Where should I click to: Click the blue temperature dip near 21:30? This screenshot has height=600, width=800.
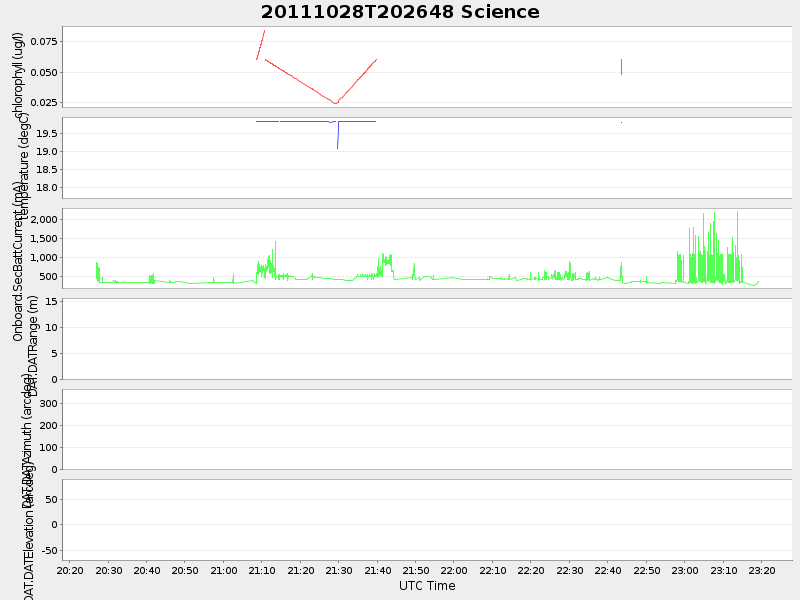pyautogui.click(x=338, y=135)
